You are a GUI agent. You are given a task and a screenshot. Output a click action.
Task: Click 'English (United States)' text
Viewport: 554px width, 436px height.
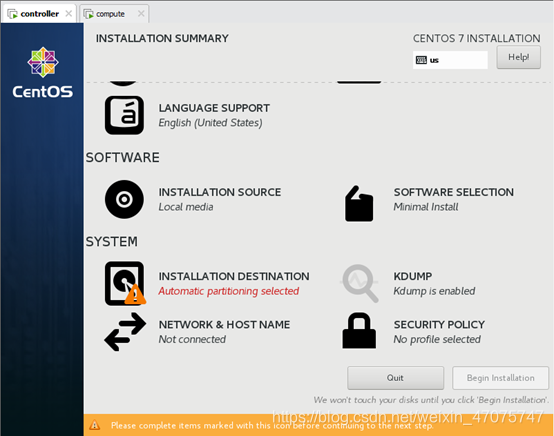(x=210, y=123)
